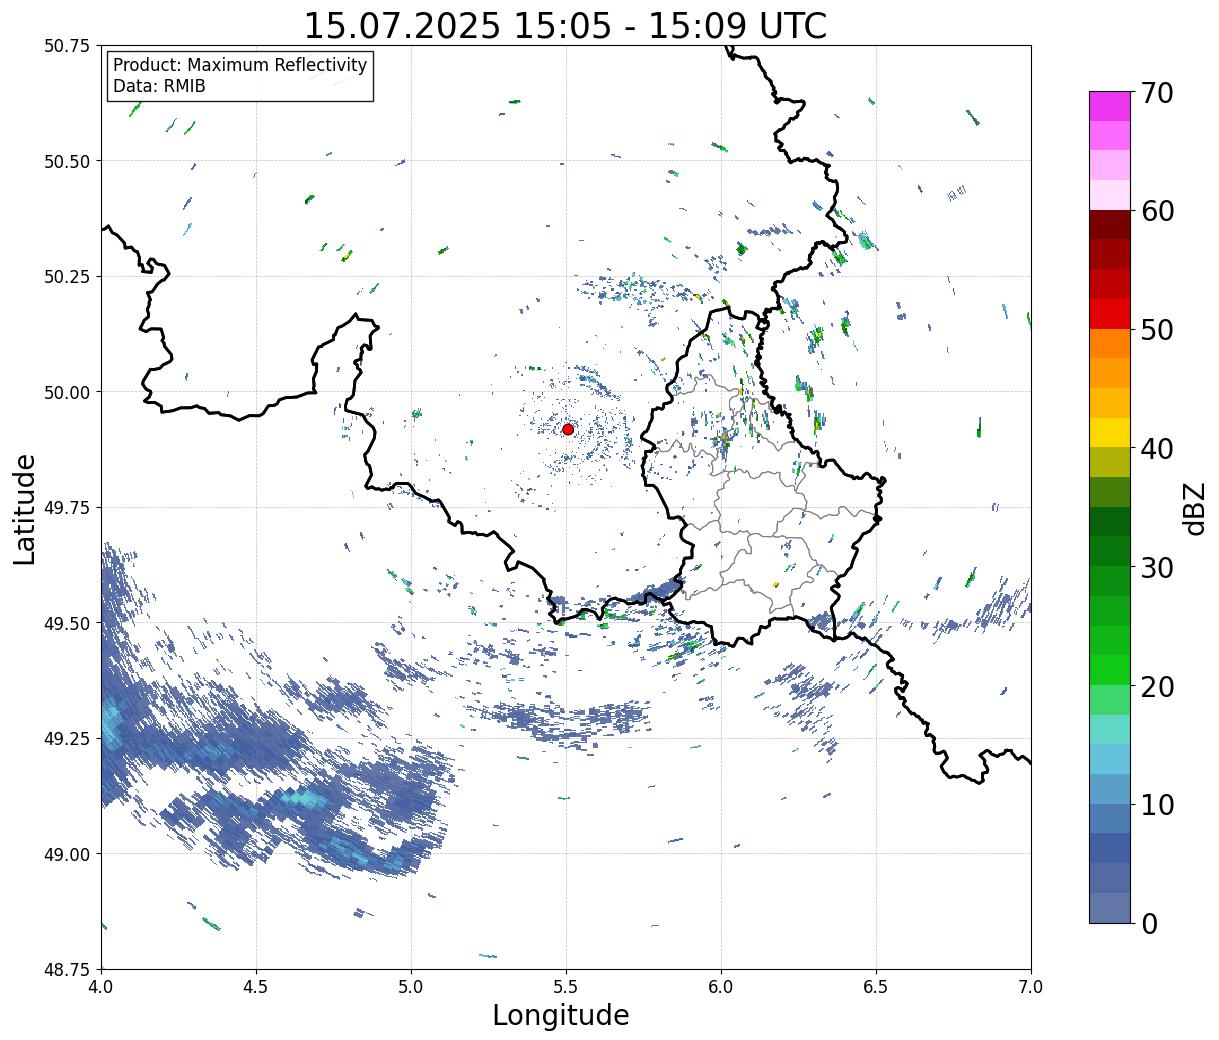Click the orange colorbar swatch below 50

(x=1110, y=344)
